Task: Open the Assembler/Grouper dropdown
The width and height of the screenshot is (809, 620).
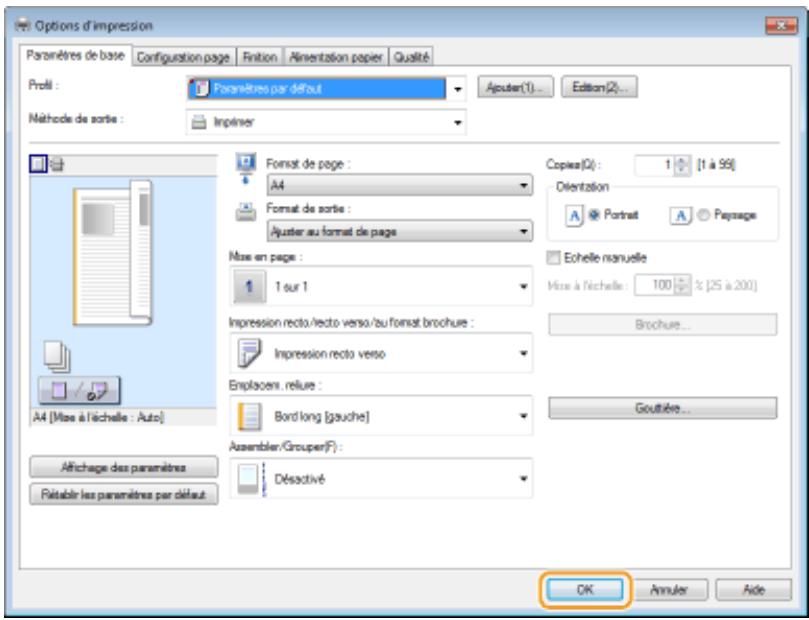Action: (x=381, y=479)
